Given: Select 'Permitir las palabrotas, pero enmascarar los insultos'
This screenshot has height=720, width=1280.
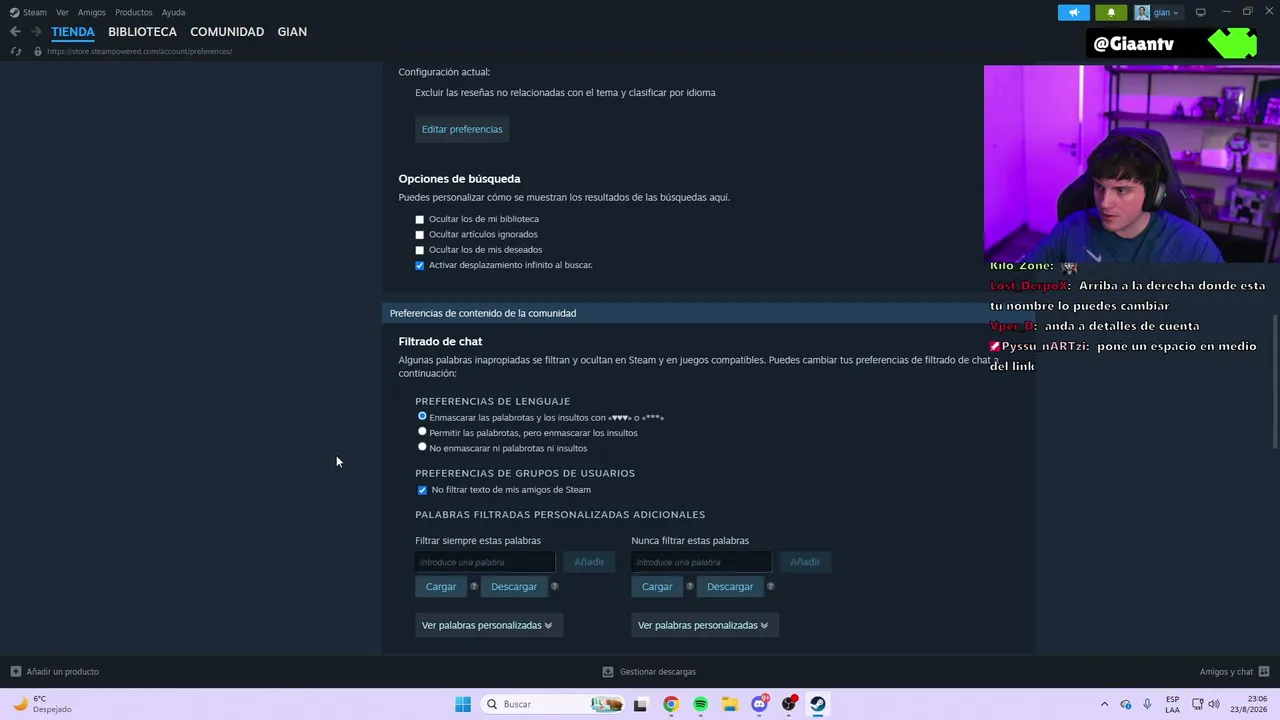Looking at the screenshot, I should click(422, 432).
